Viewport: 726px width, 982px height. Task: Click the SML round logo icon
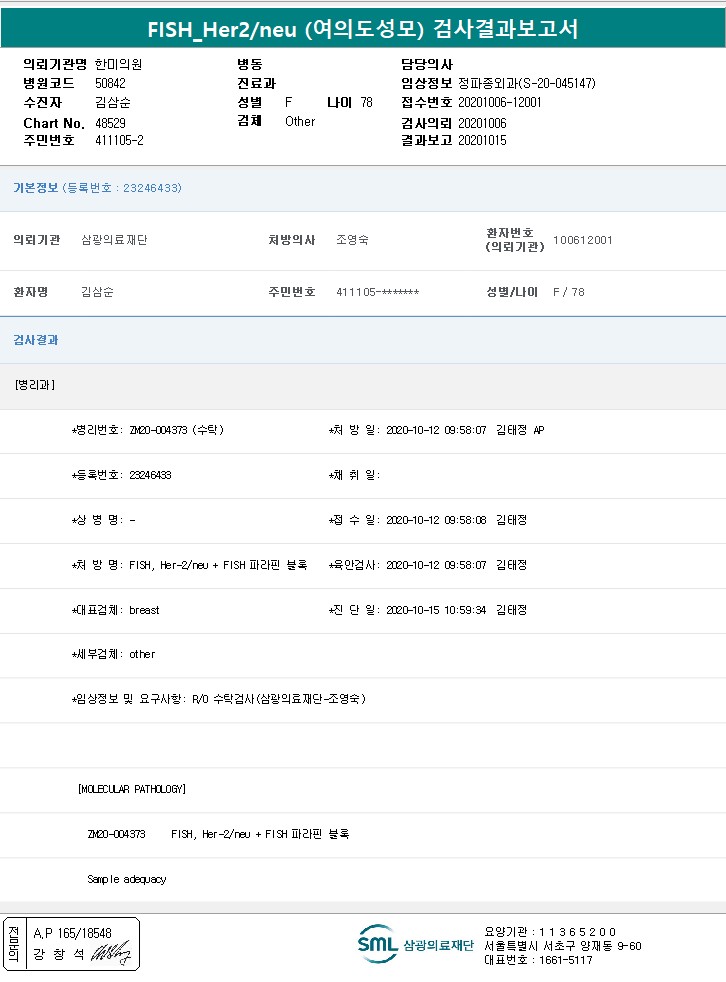click(x=378, y=944)
